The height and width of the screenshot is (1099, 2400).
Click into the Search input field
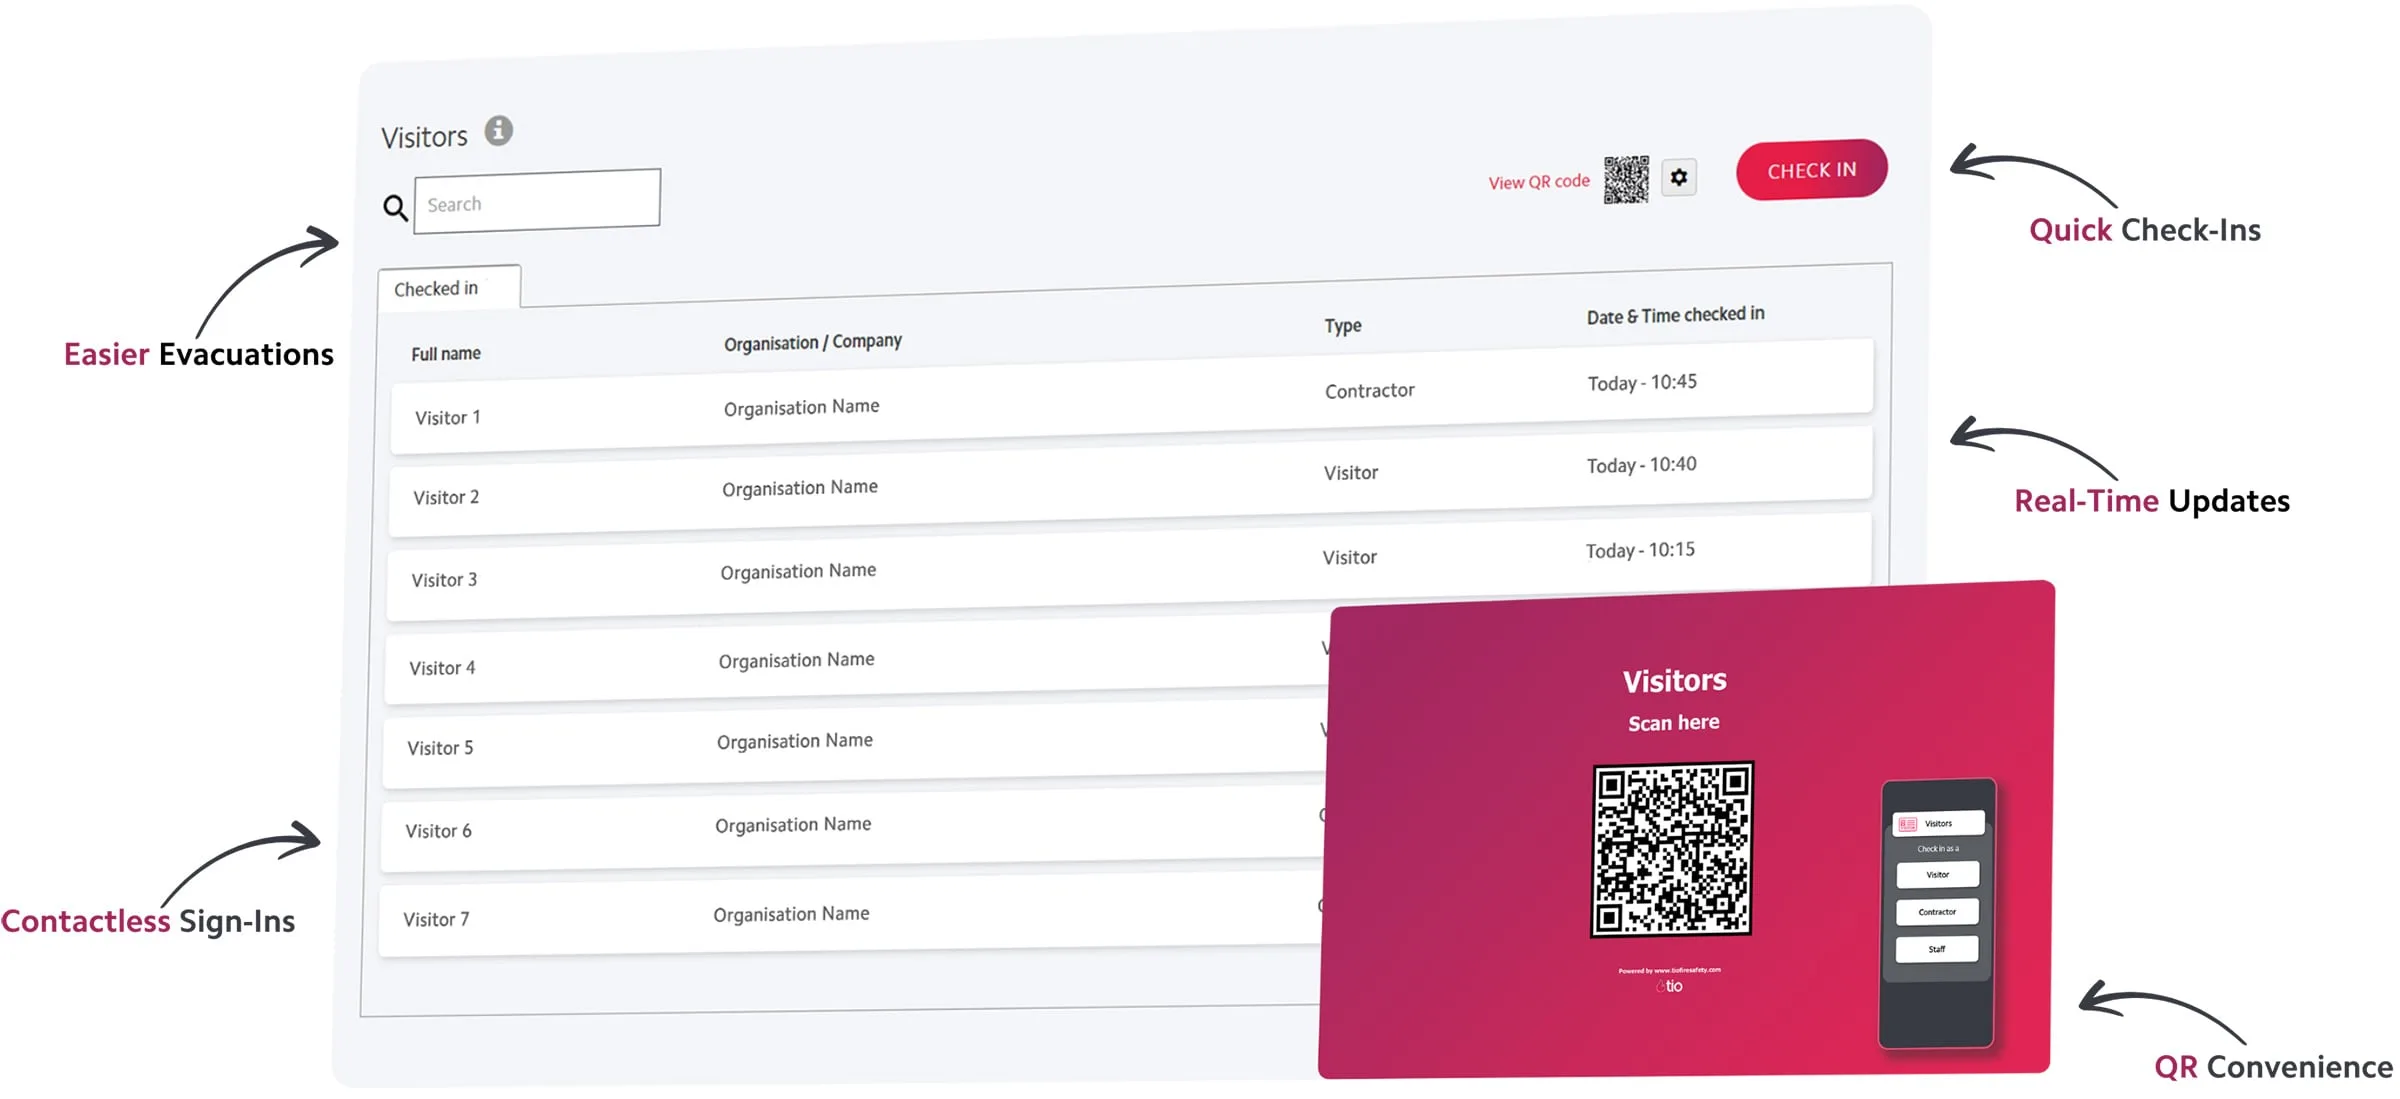(x=537, y=201)
